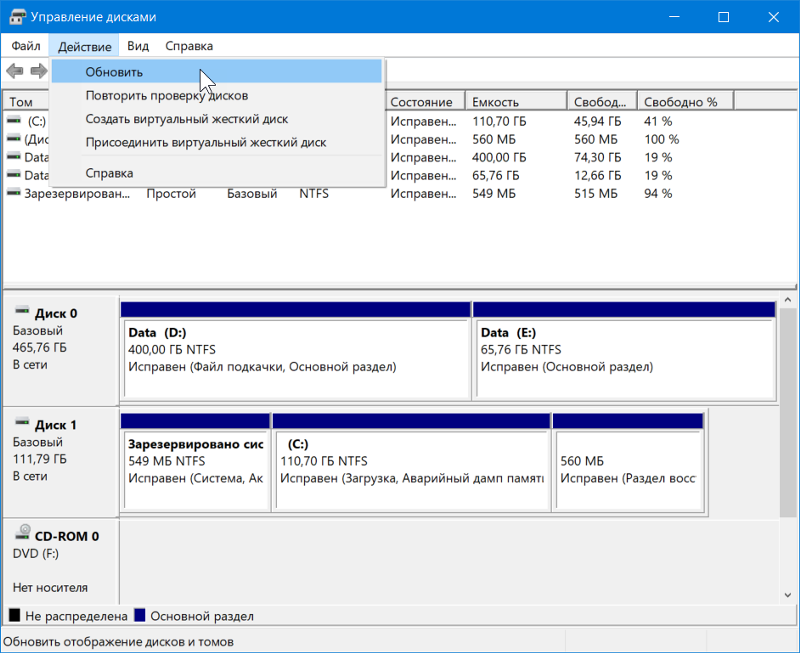Sort by the Емкость column header
Image resolution: width=800 pixels, height=653 pixels.
point(516,102)
